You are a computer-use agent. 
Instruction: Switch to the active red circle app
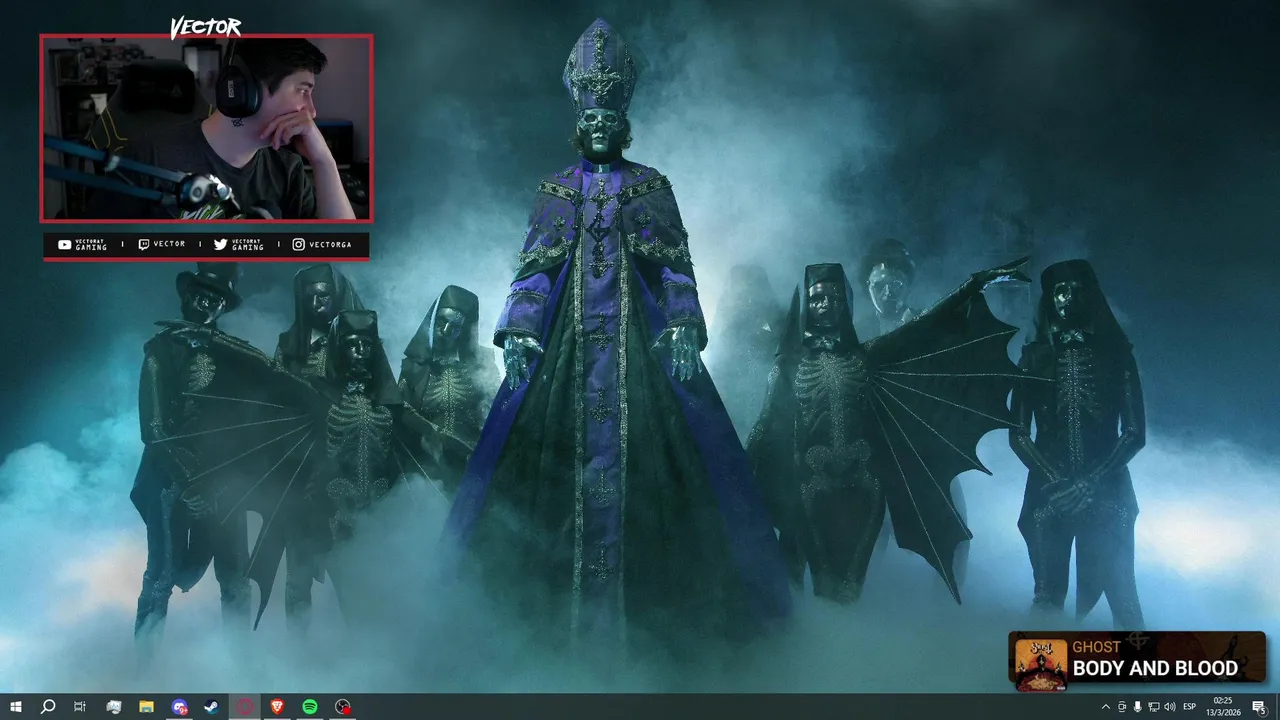point(245,707)
